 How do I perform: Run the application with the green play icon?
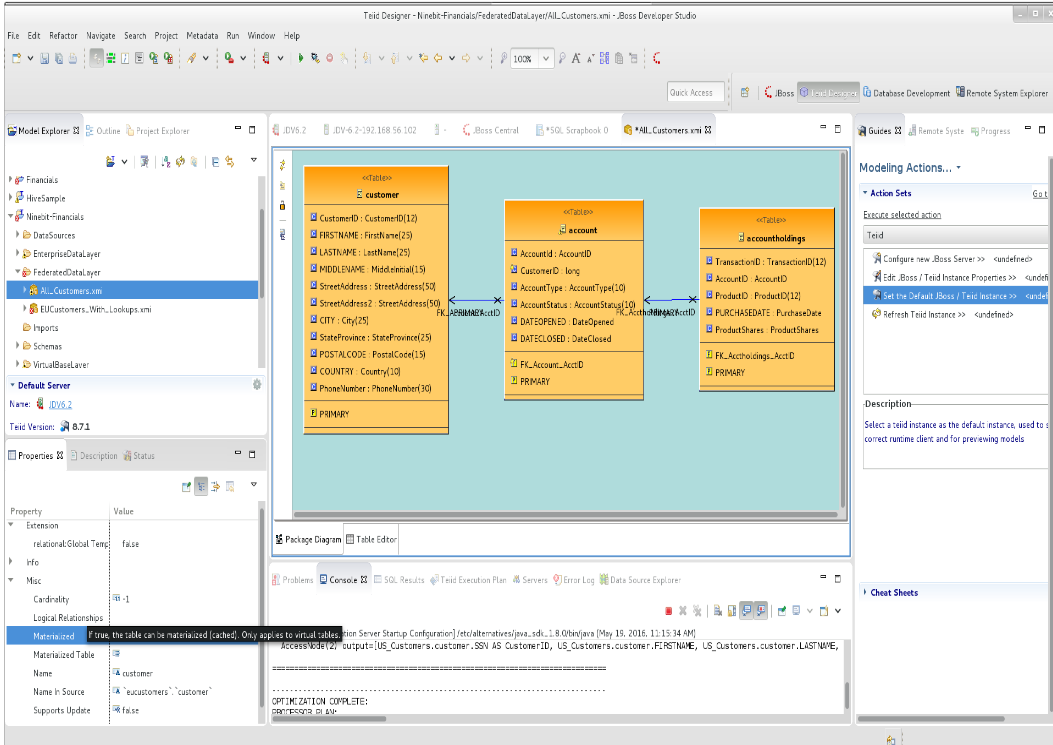(301, 57)
